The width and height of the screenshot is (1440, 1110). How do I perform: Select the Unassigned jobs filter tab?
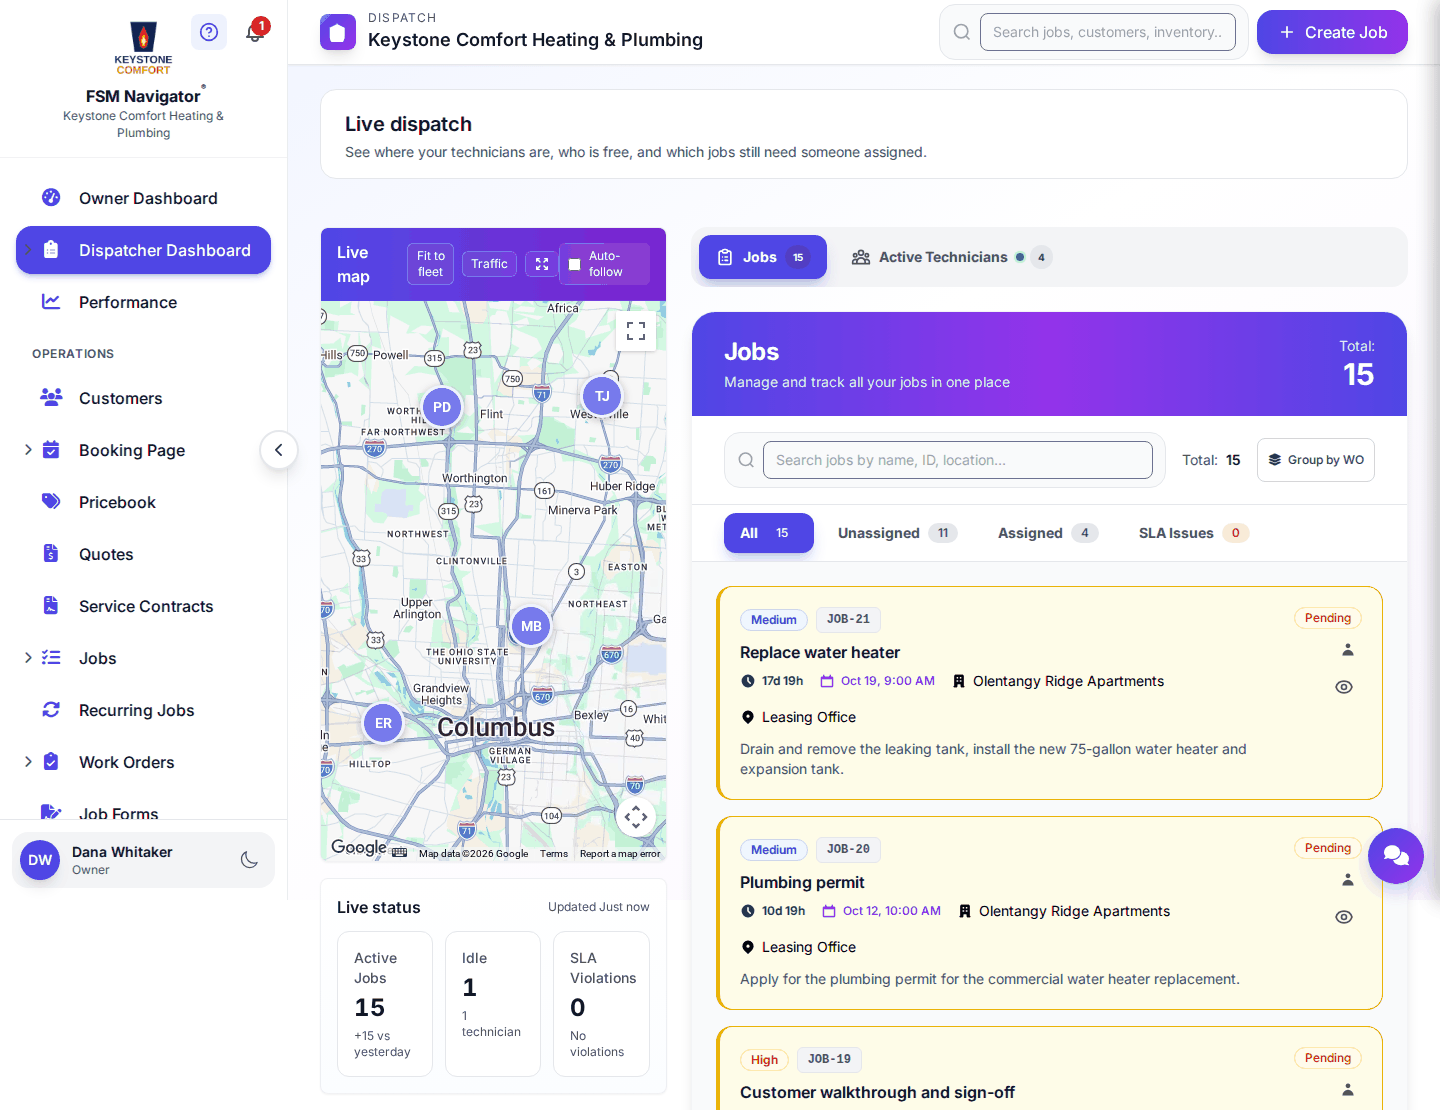click(897, 533)
